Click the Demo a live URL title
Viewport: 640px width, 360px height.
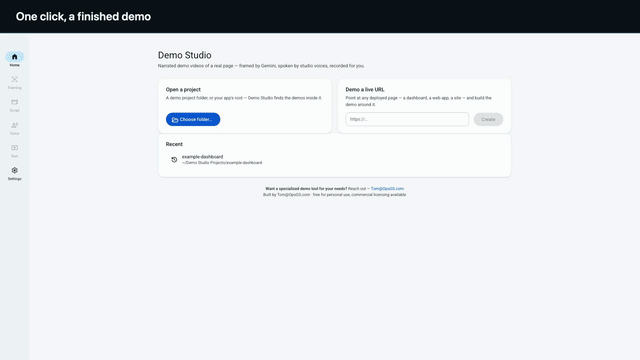pos(365,89)
